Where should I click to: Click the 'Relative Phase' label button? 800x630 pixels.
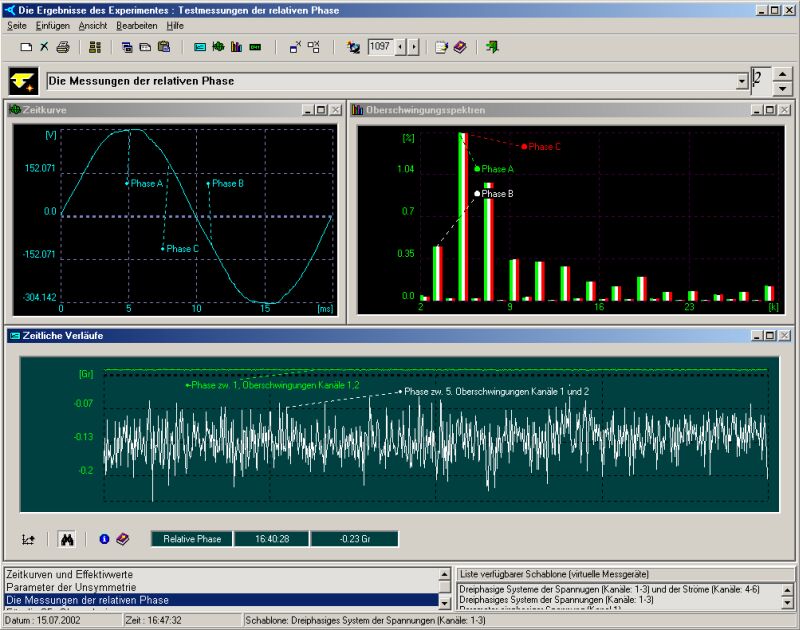(192, 539)
